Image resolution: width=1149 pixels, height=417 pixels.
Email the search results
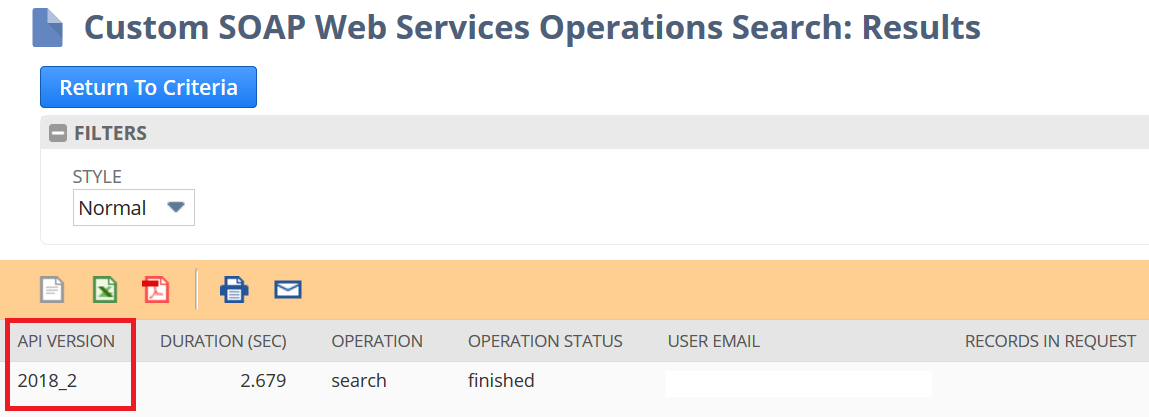pyautogui.click(x=288, y=290)
